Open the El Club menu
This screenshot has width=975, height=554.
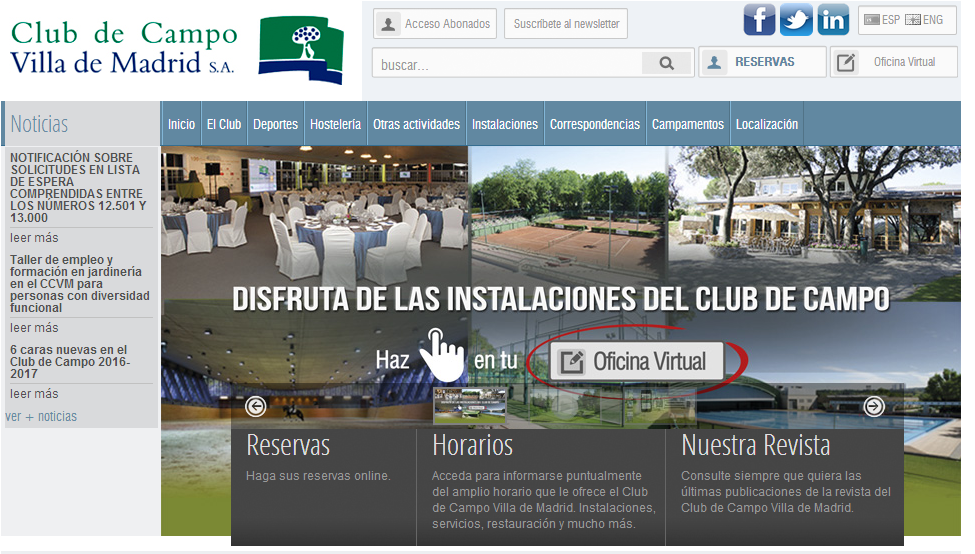[224, 124]
